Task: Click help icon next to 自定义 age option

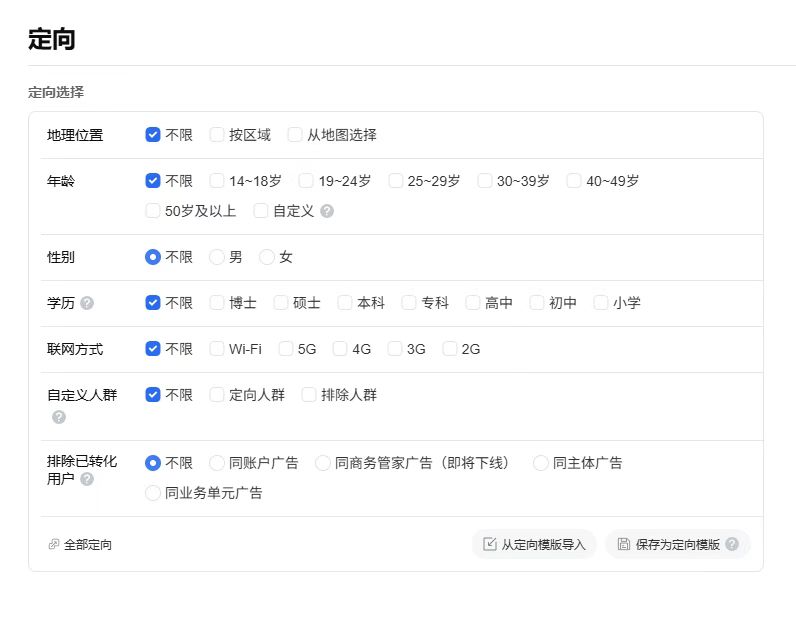Action: [327, 211]
